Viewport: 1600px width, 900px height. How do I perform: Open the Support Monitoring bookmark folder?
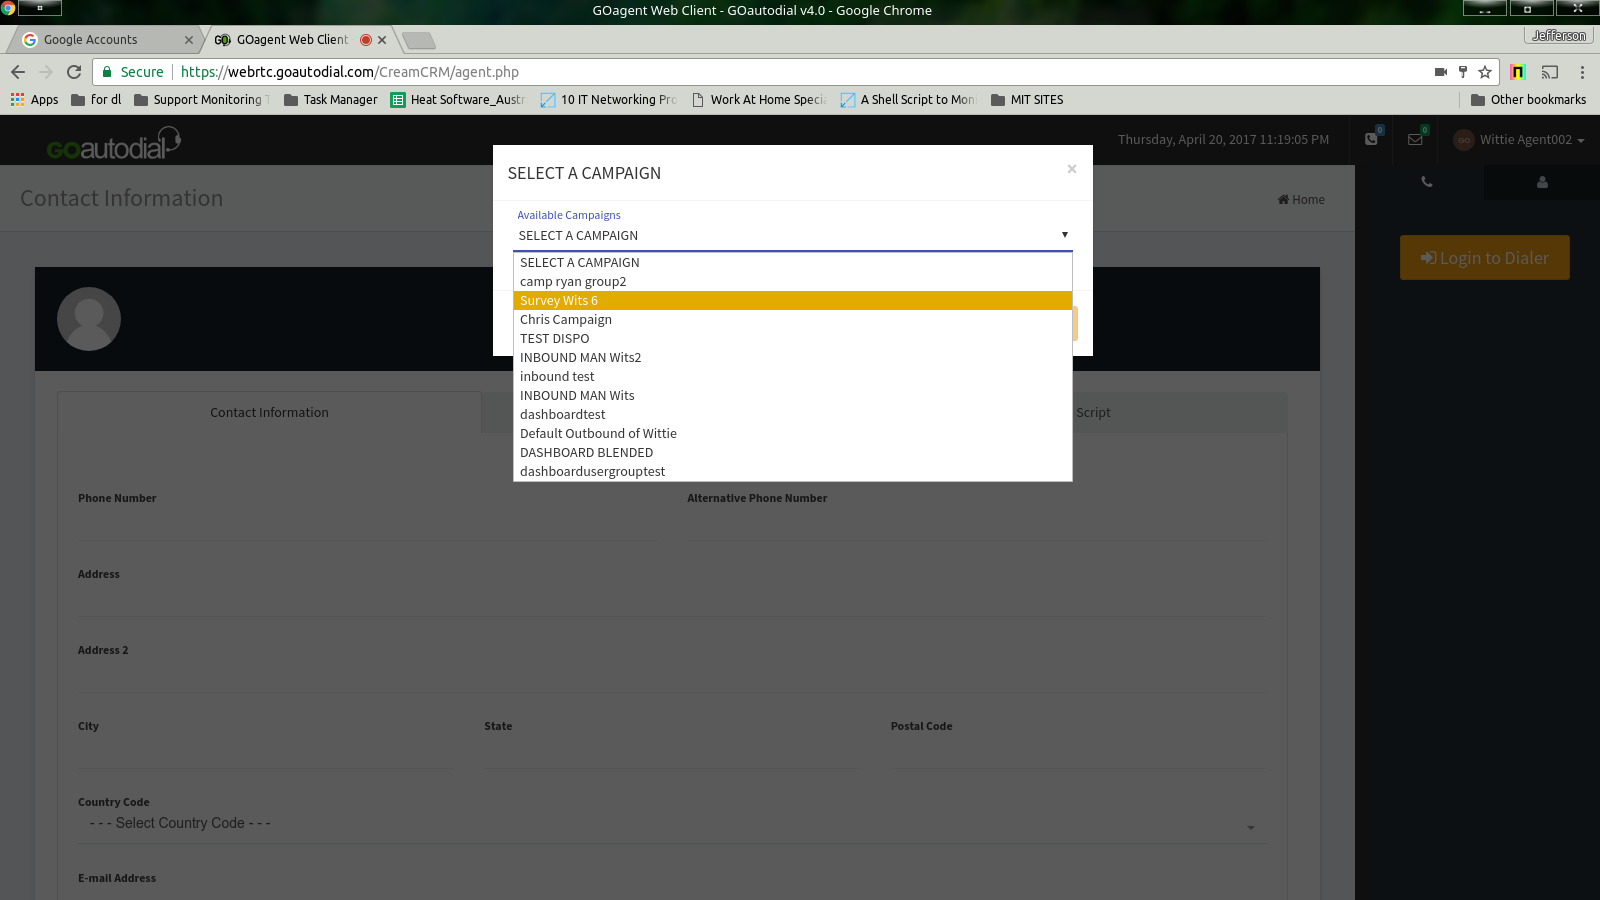coord(202,100)
